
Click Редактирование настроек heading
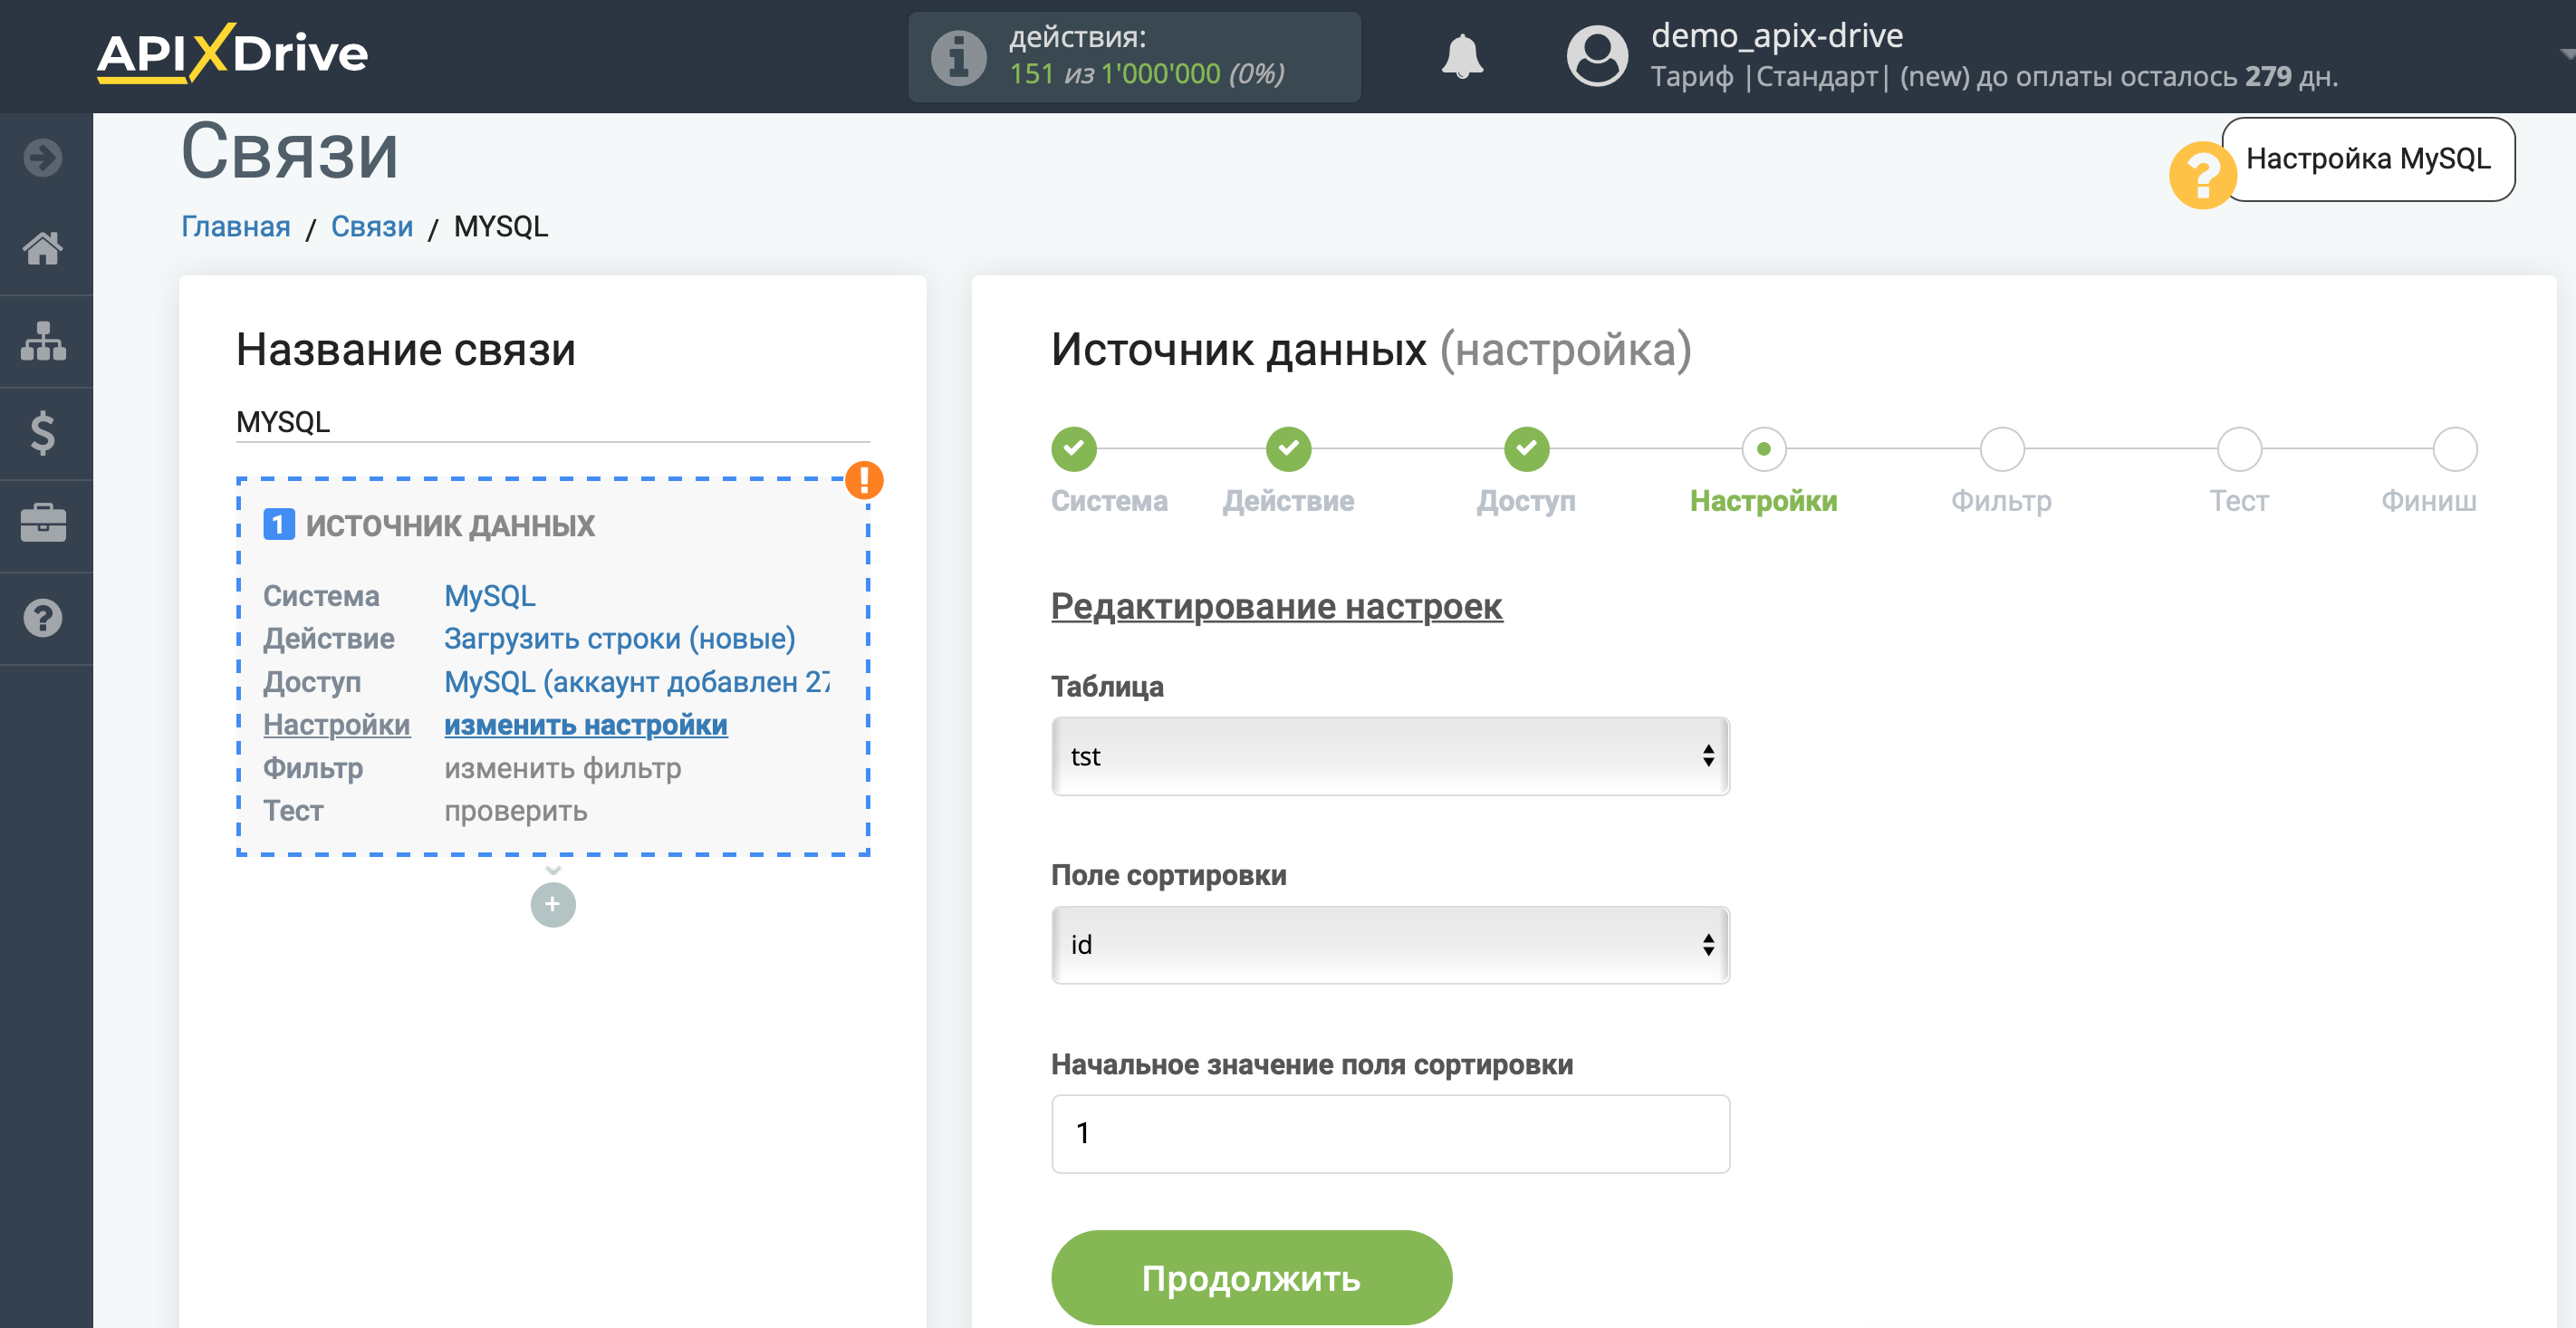pos(1276,606)
